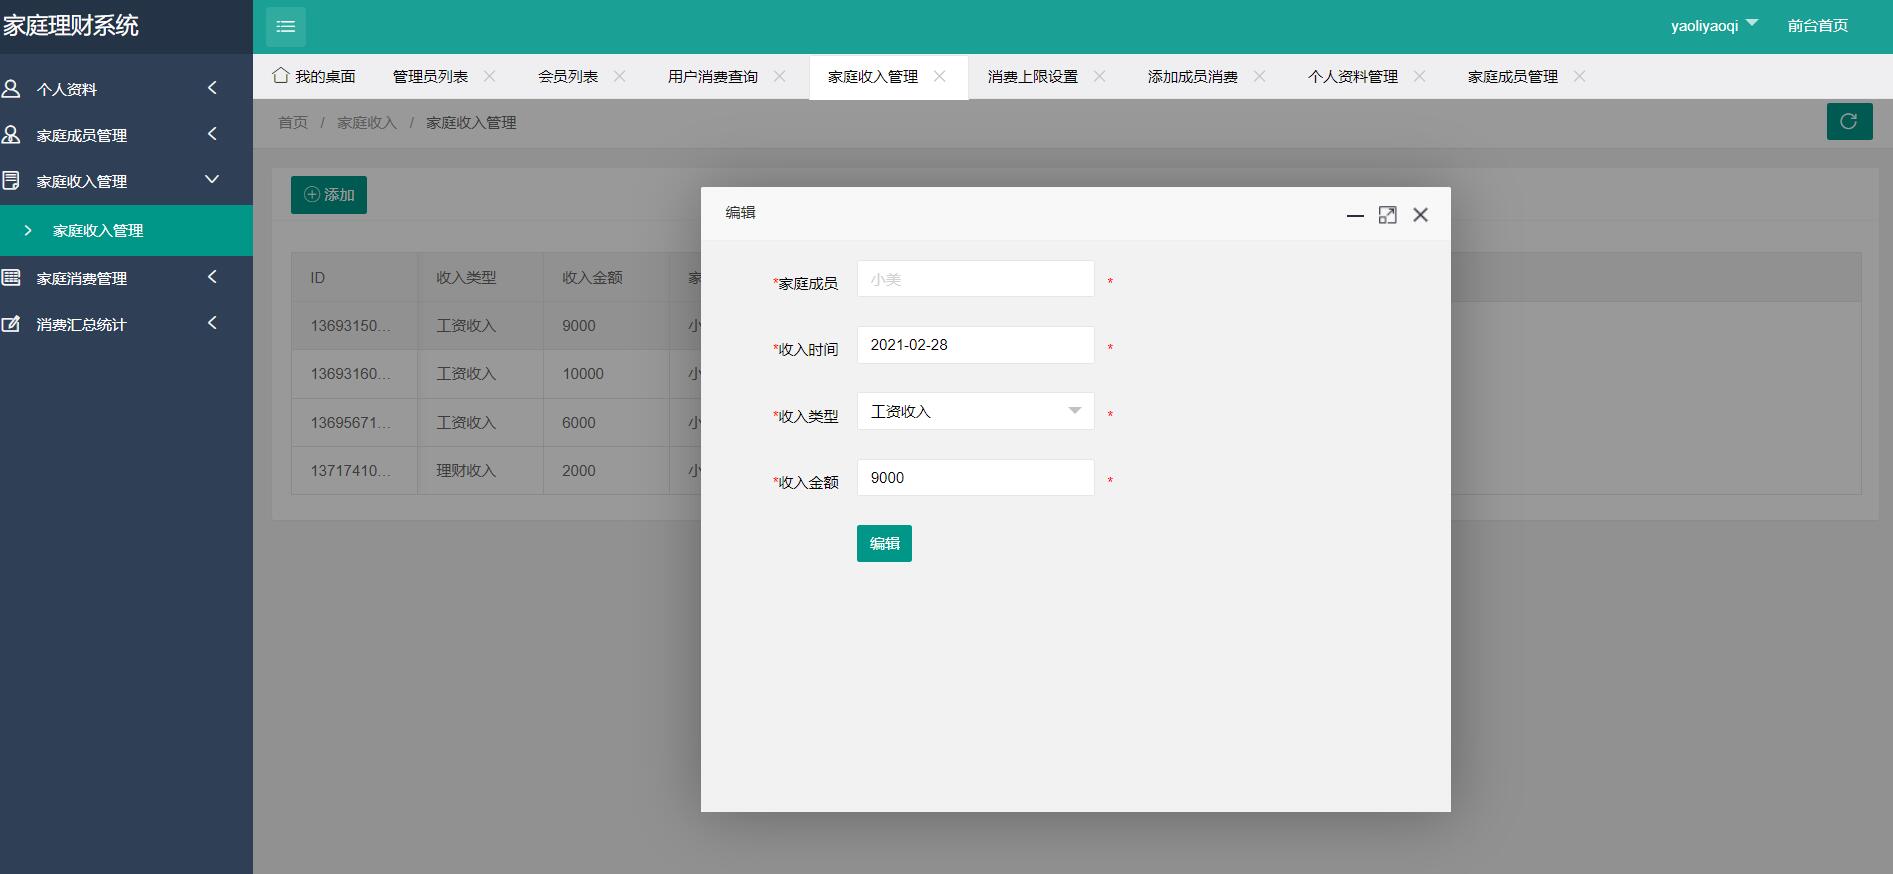
Task: Click the 收入类型 column header
Action: [481, 278]
